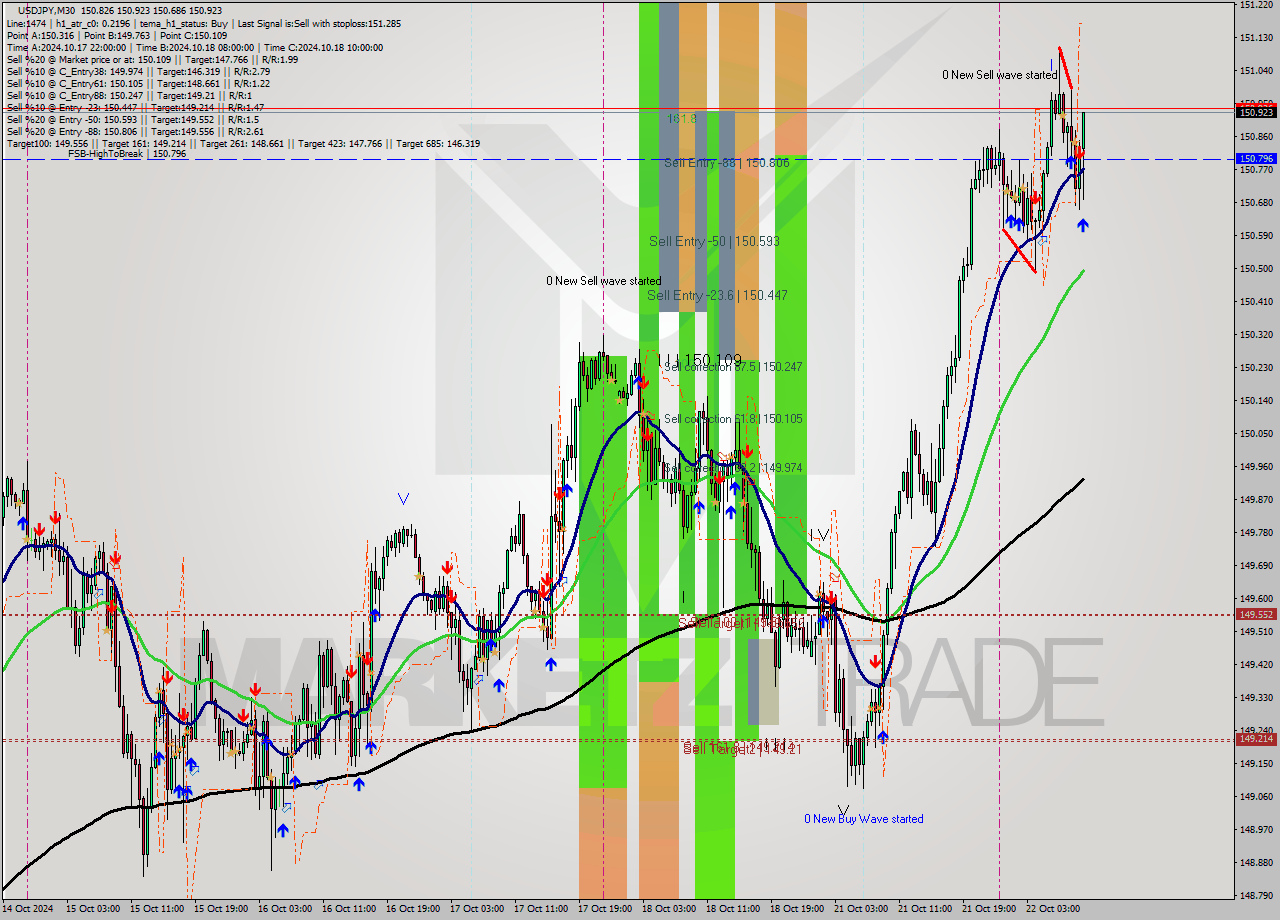Click the '21 Oct 03:00' time axis label

860,909
